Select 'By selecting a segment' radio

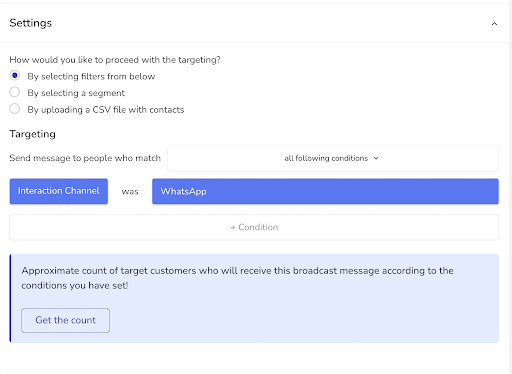point(15,92)
